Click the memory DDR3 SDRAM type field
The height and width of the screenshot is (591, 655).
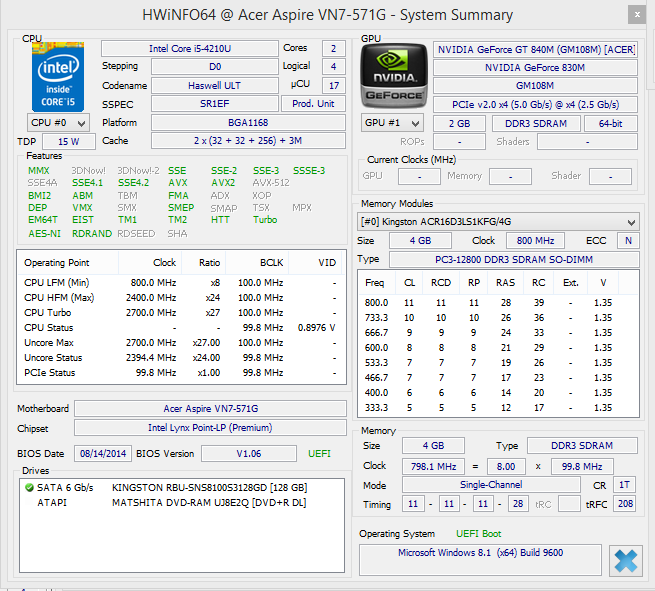pyautogui.click(x=582, y=446)
